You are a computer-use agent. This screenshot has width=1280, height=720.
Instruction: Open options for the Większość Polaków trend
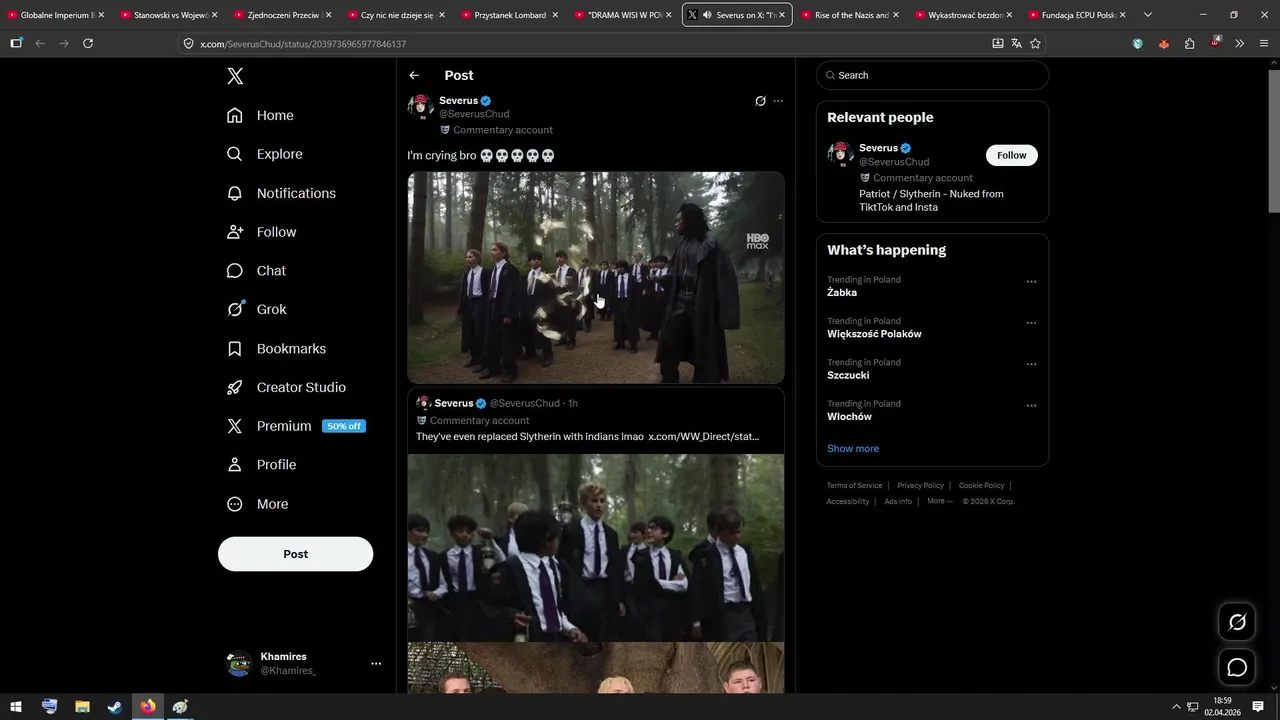click(x=1031, y=323)
